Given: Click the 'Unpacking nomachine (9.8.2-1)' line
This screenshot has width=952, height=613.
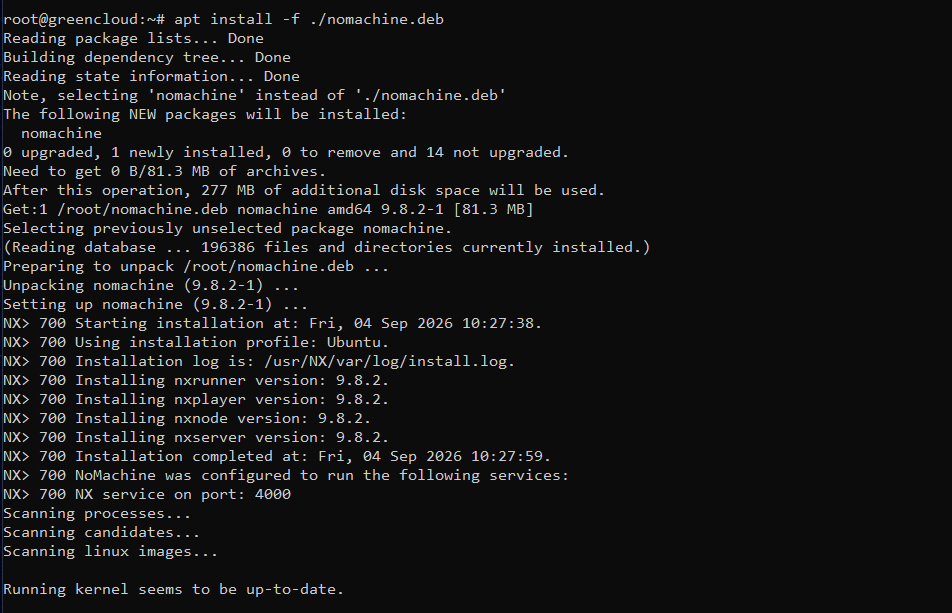Looking at the screenshot, I should click(151, 285).
